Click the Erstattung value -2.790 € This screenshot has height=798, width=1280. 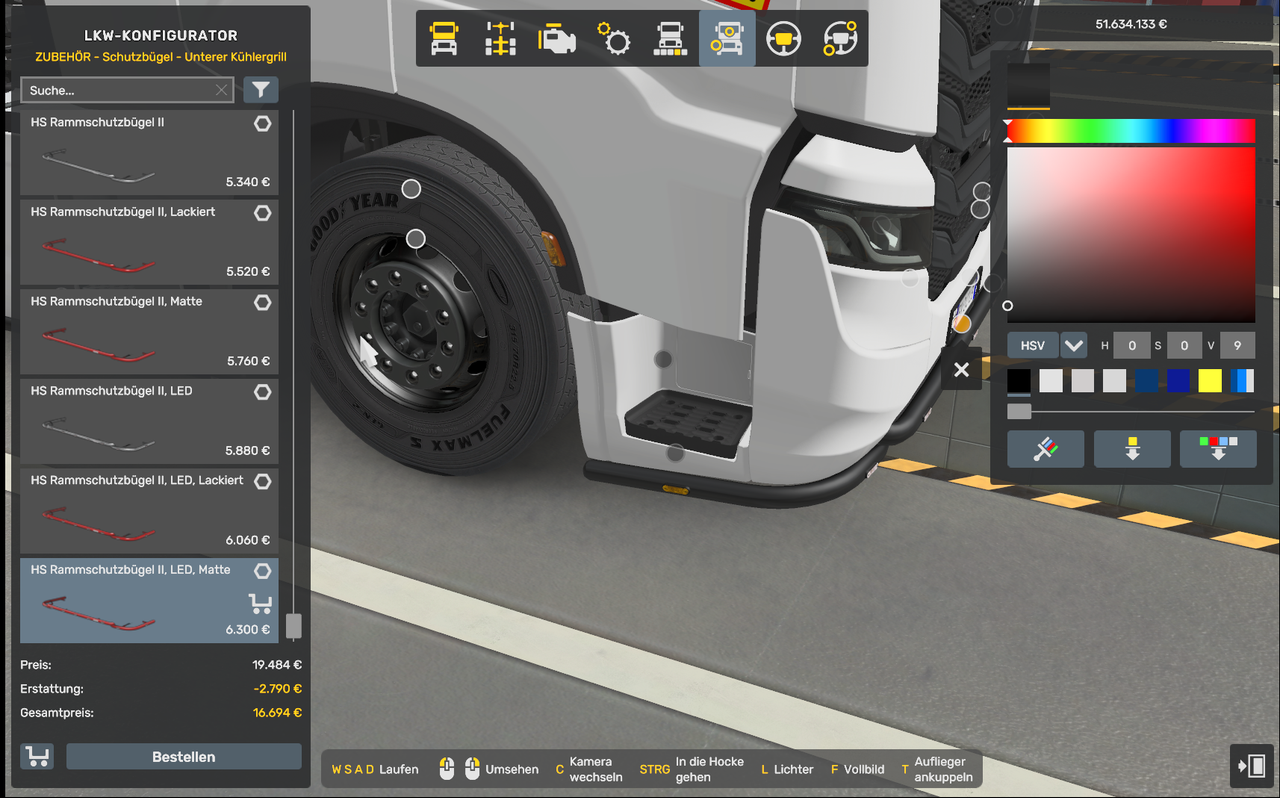tap(277, 689)
